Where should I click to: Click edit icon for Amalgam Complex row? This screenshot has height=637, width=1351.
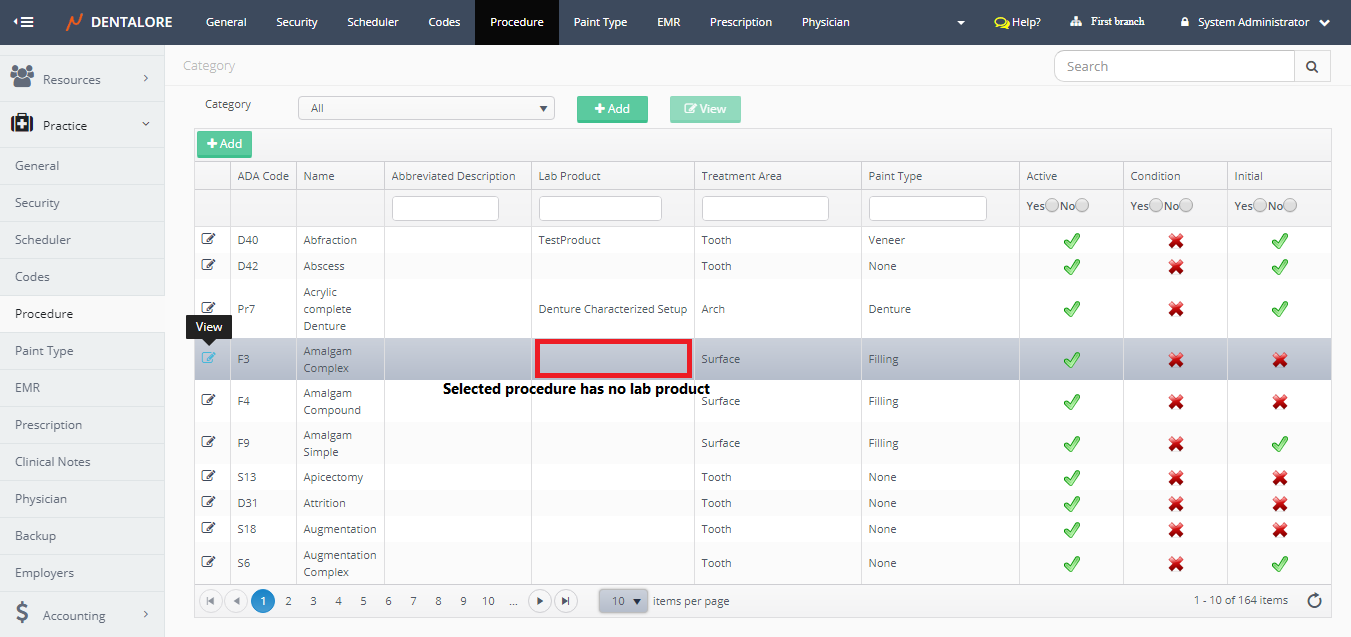[x=208, y=358]
